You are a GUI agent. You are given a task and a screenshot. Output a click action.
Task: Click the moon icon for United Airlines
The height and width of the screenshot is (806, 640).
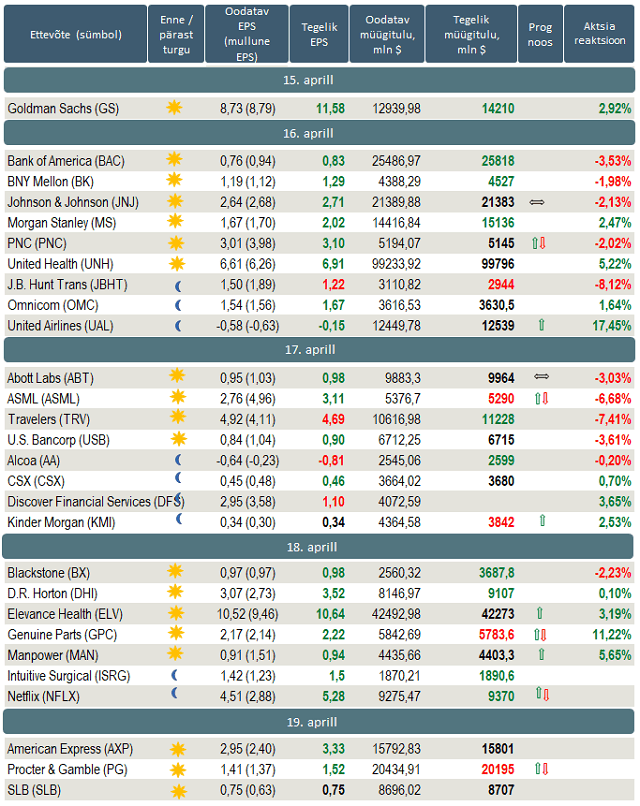[x=178, y=326]
